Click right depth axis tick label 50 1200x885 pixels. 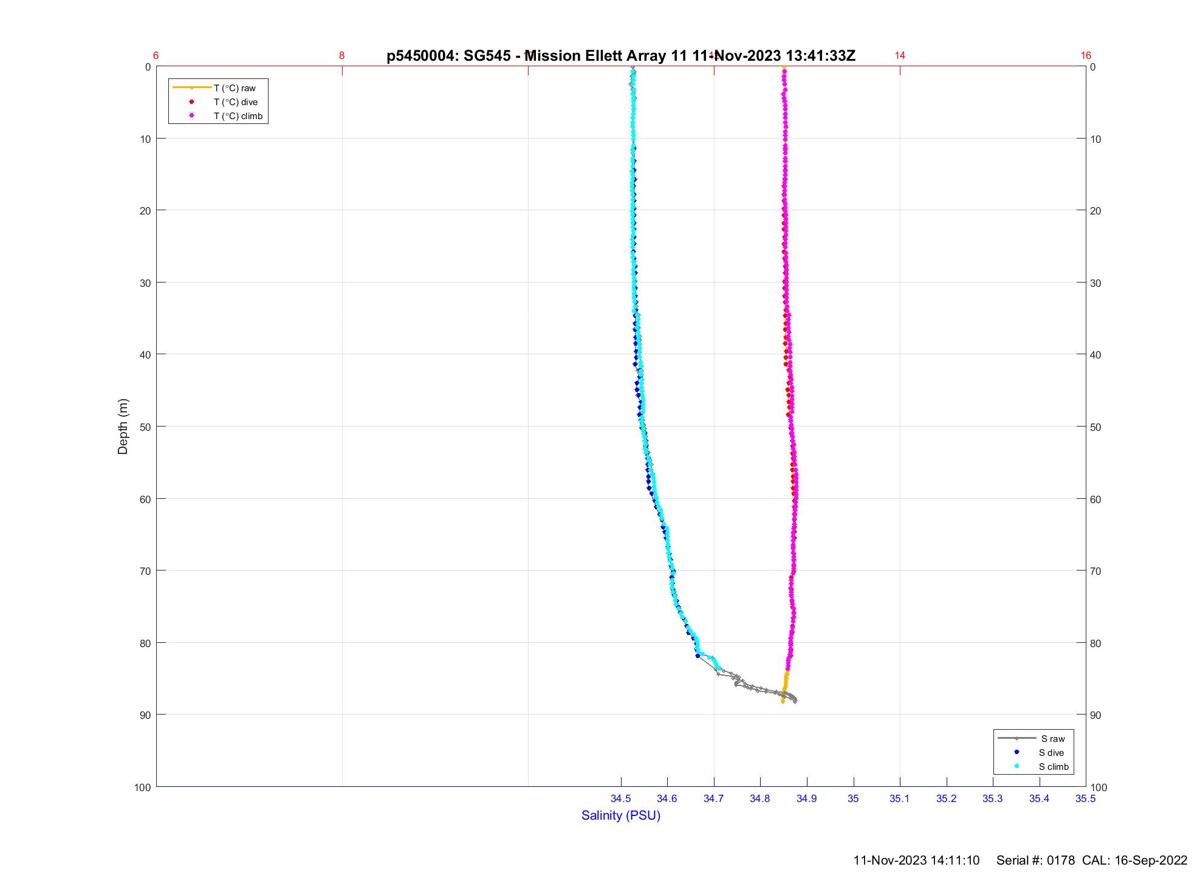(x=1097, y=427)
